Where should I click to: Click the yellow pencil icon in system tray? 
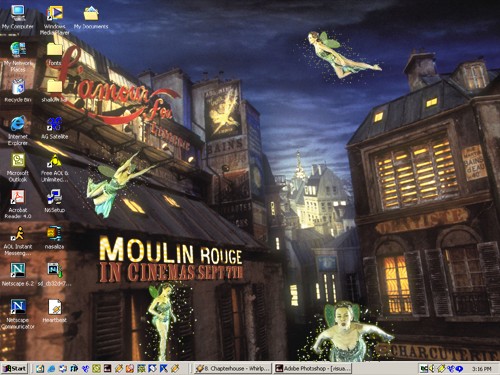coord(441,368)
